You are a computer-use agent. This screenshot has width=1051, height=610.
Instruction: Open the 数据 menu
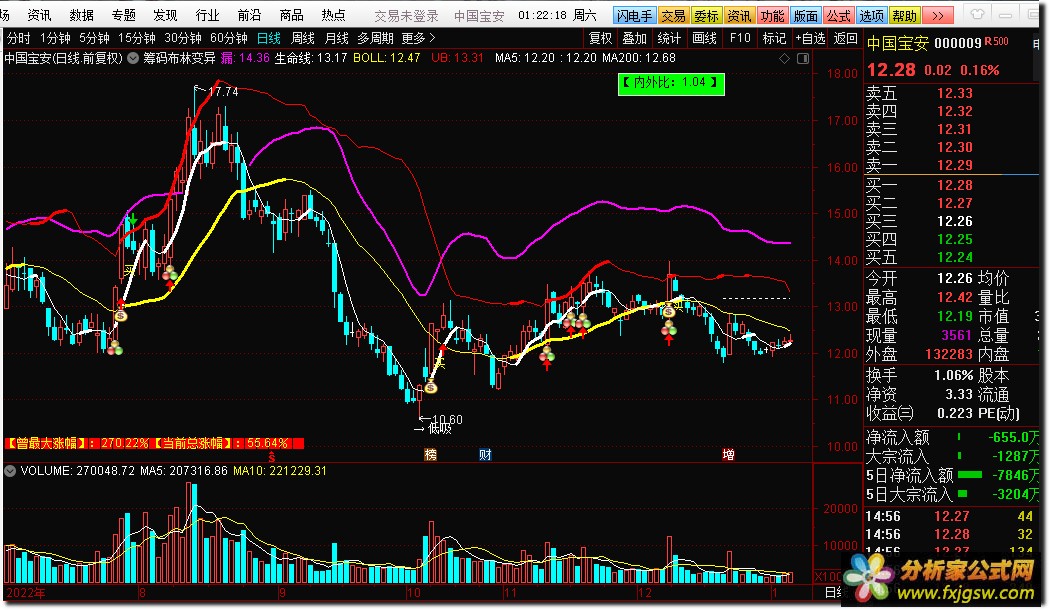[x=82, y=15]
